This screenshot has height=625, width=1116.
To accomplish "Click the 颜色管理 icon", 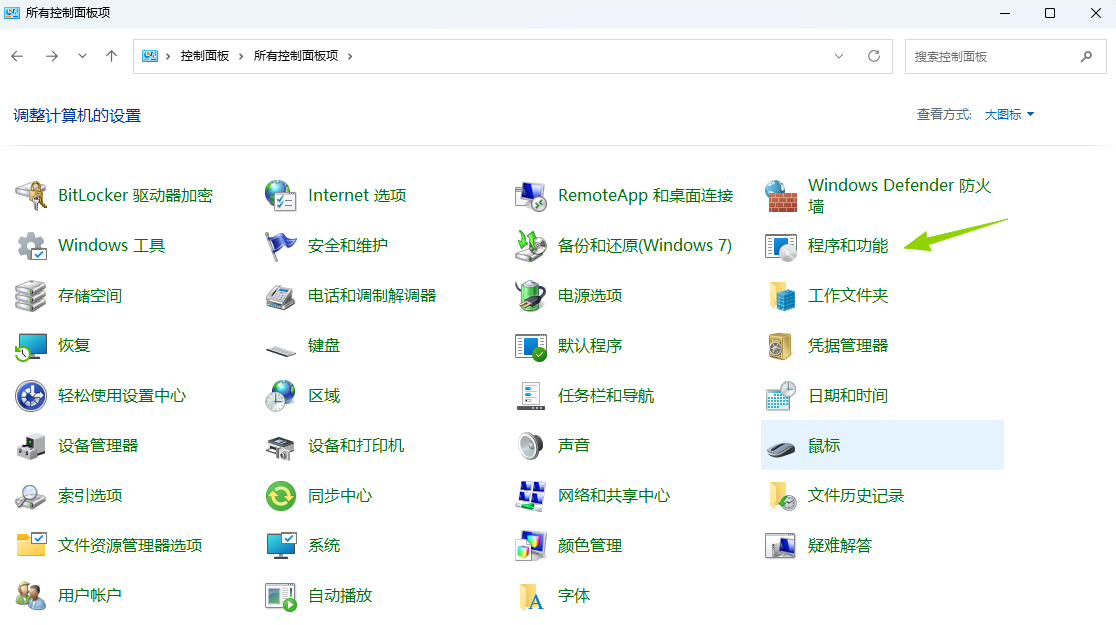I will [531, 546].
